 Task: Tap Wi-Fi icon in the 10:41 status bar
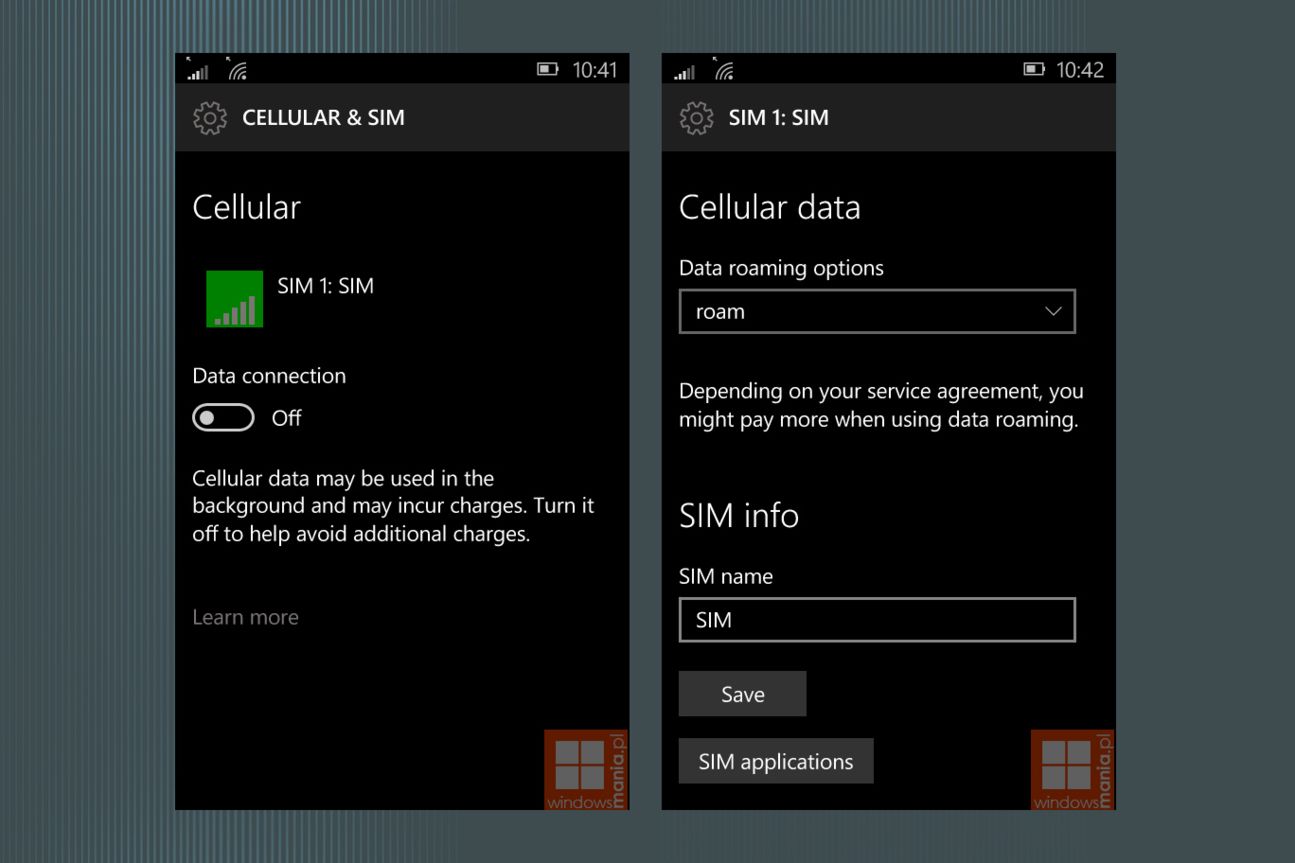pyautogui.click(x=237, y=71)
